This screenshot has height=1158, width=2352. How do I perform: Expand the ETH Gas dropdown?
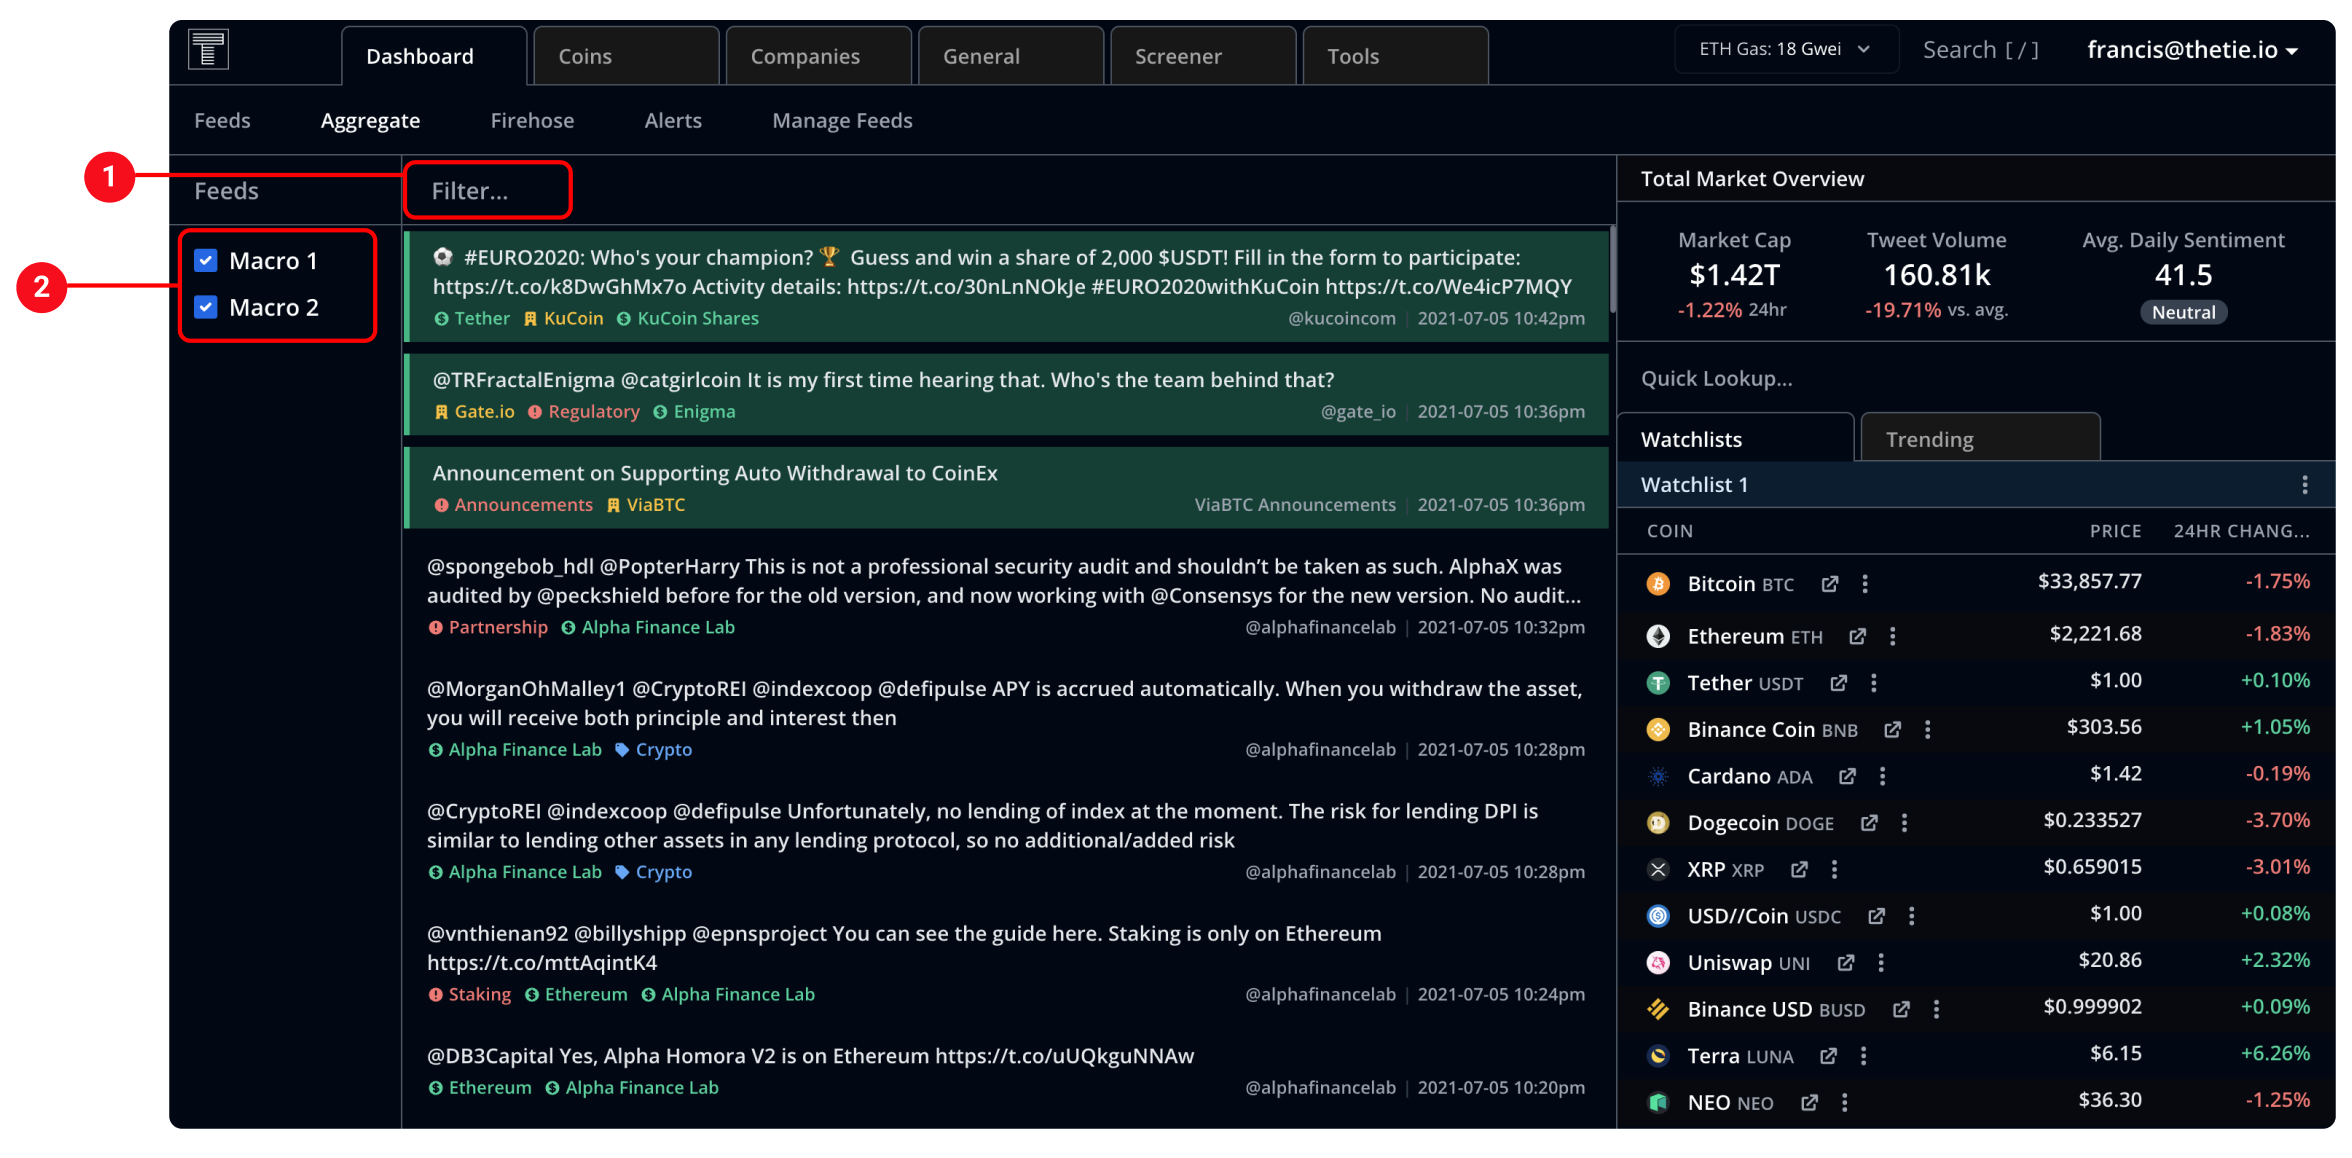click(1786, 49)
